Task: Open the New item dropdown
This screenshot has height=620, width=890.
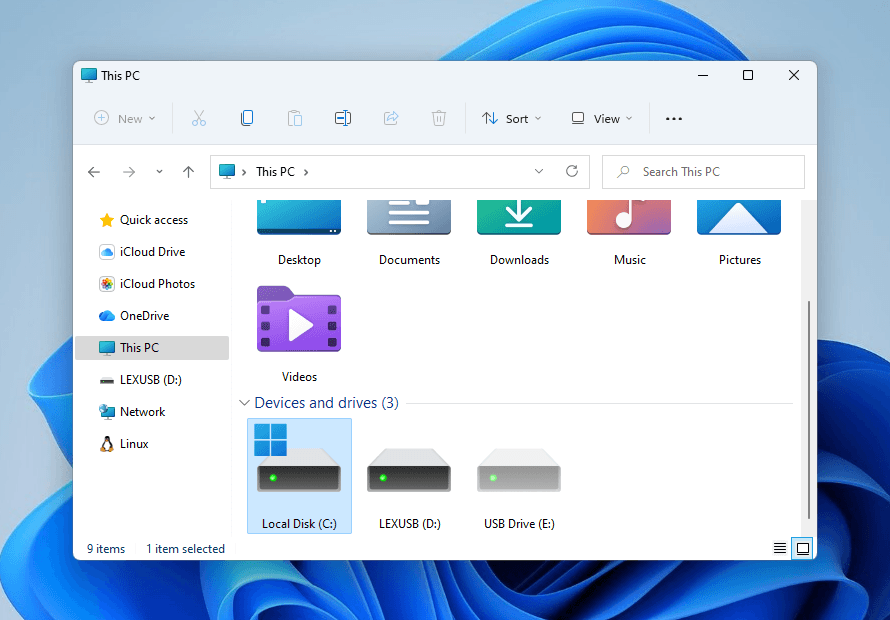Action: (125, 118)
